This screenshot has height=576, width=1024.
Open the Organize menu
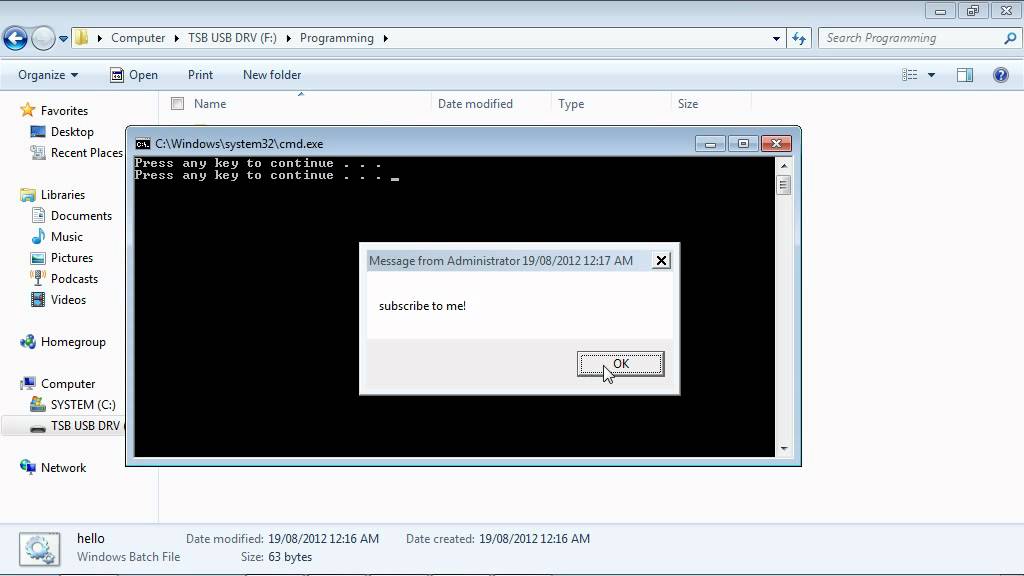point(48,75)
